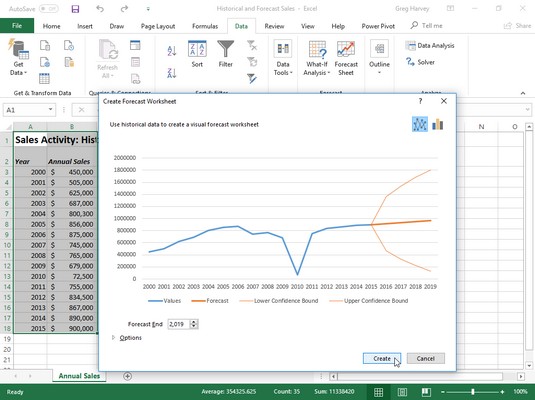
Task: Click Queries & Connections icon
Action: (x=135, y=45)
